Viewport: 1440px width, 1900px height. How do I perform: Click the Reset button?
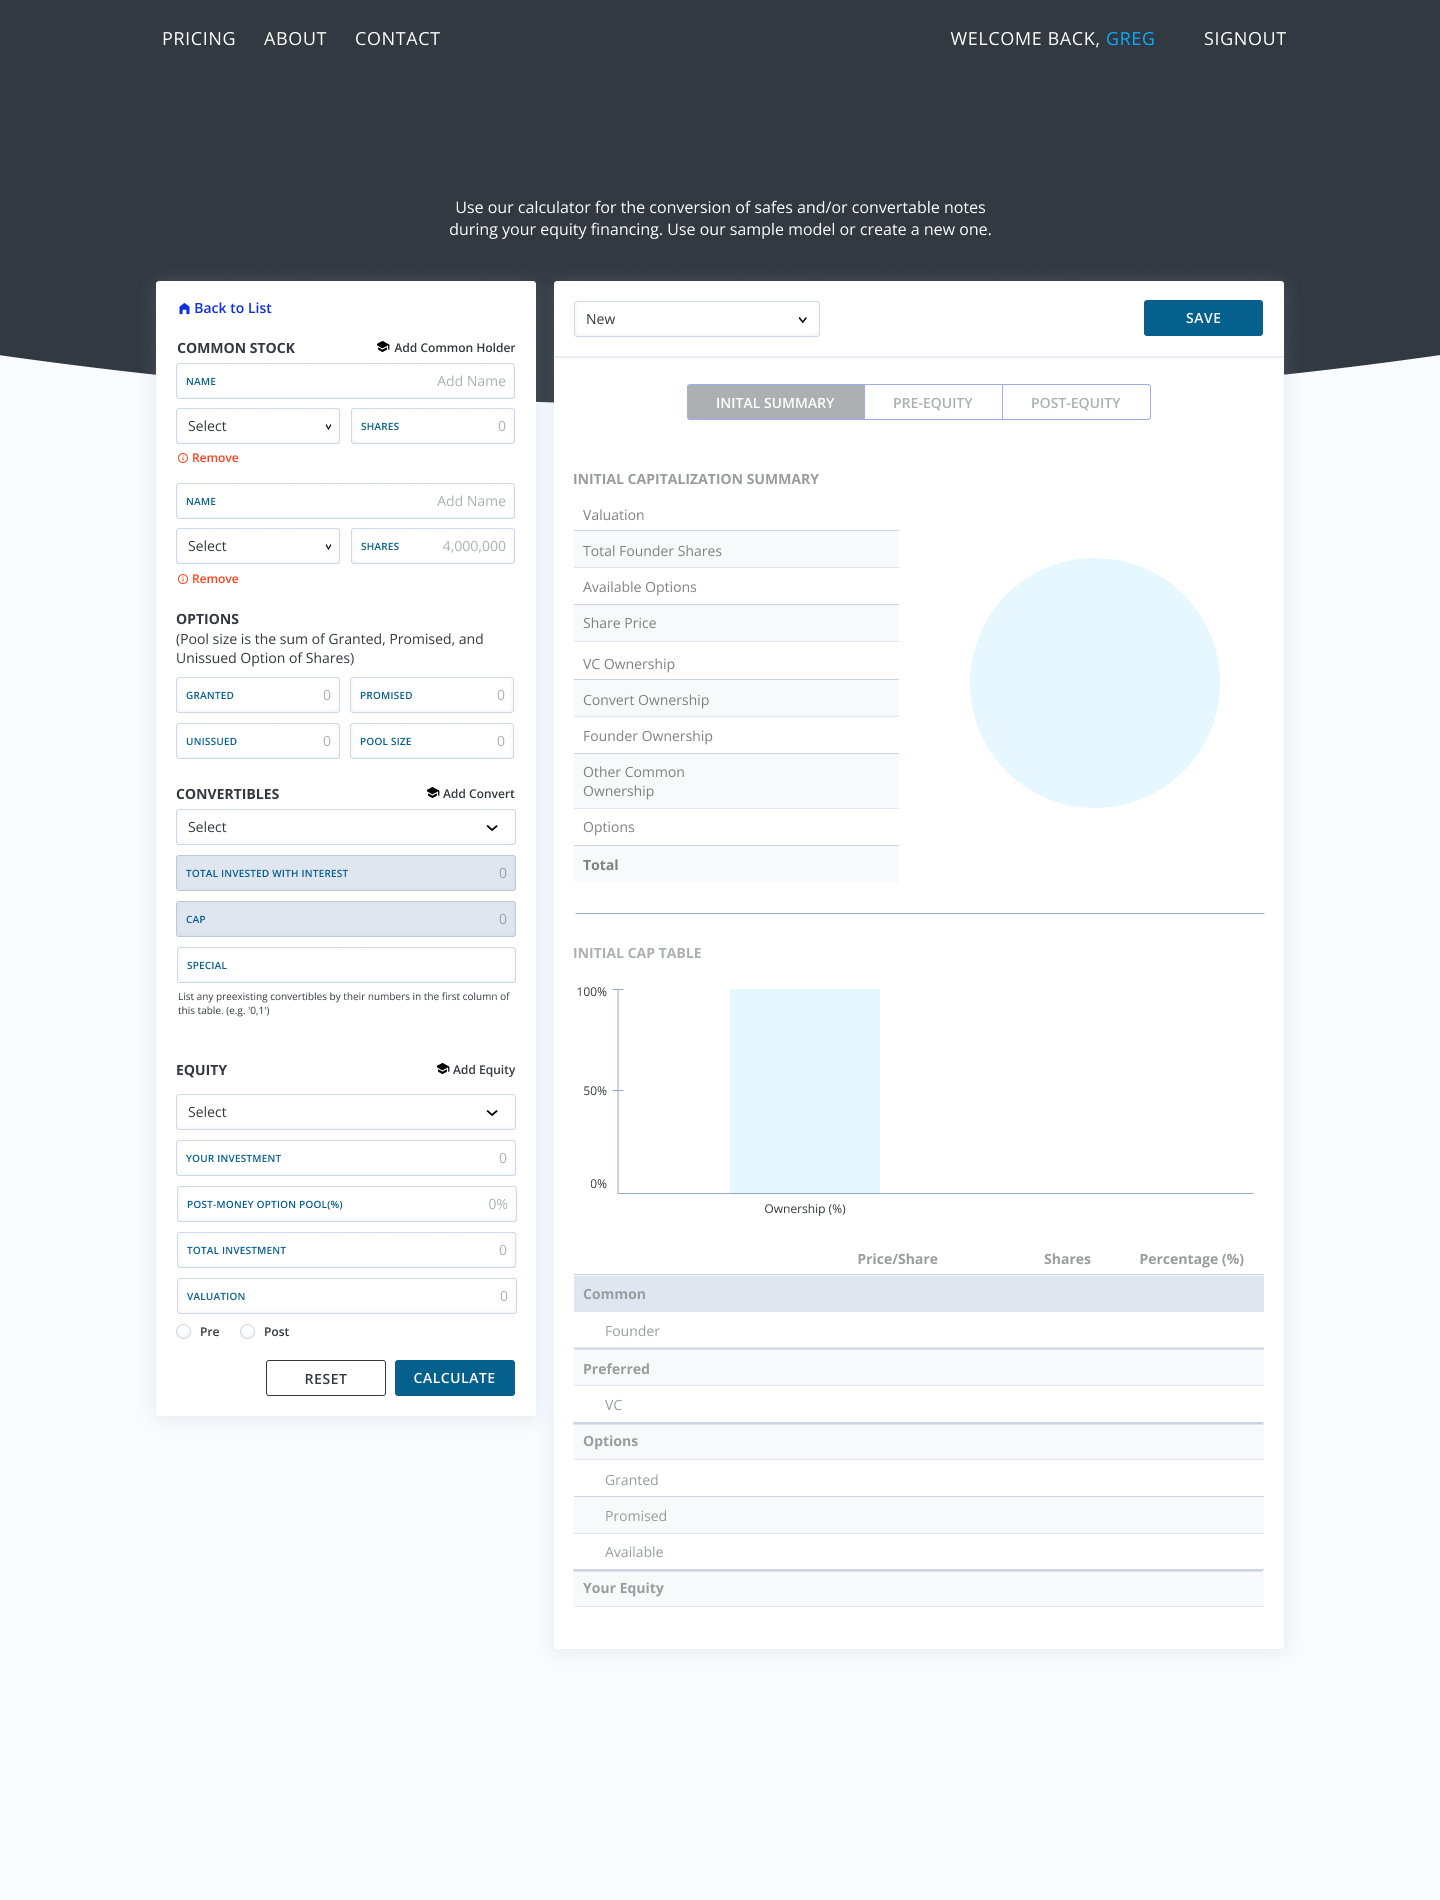coord(325,1378)
